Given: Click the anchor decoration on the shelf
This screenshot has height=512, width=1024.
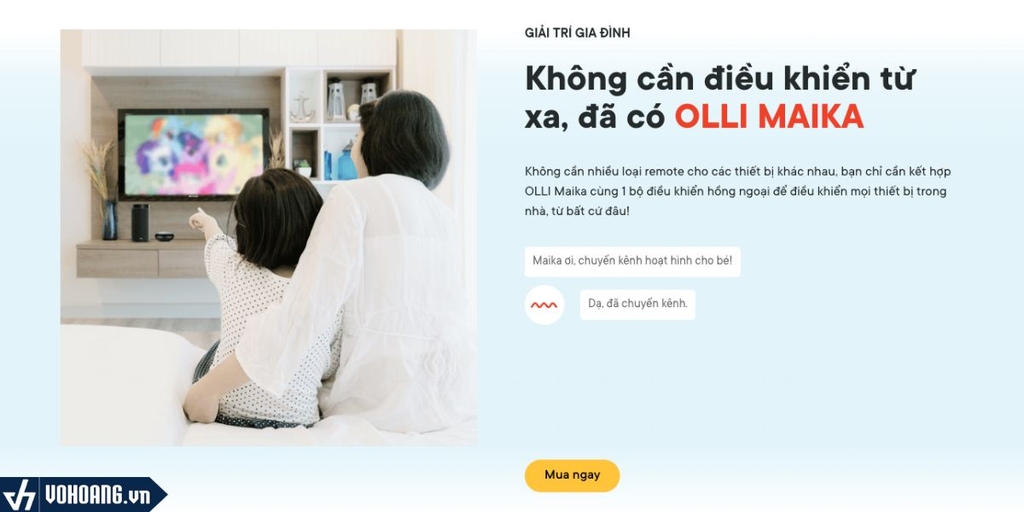Looking at the screenshot, I should click(302, 107).
